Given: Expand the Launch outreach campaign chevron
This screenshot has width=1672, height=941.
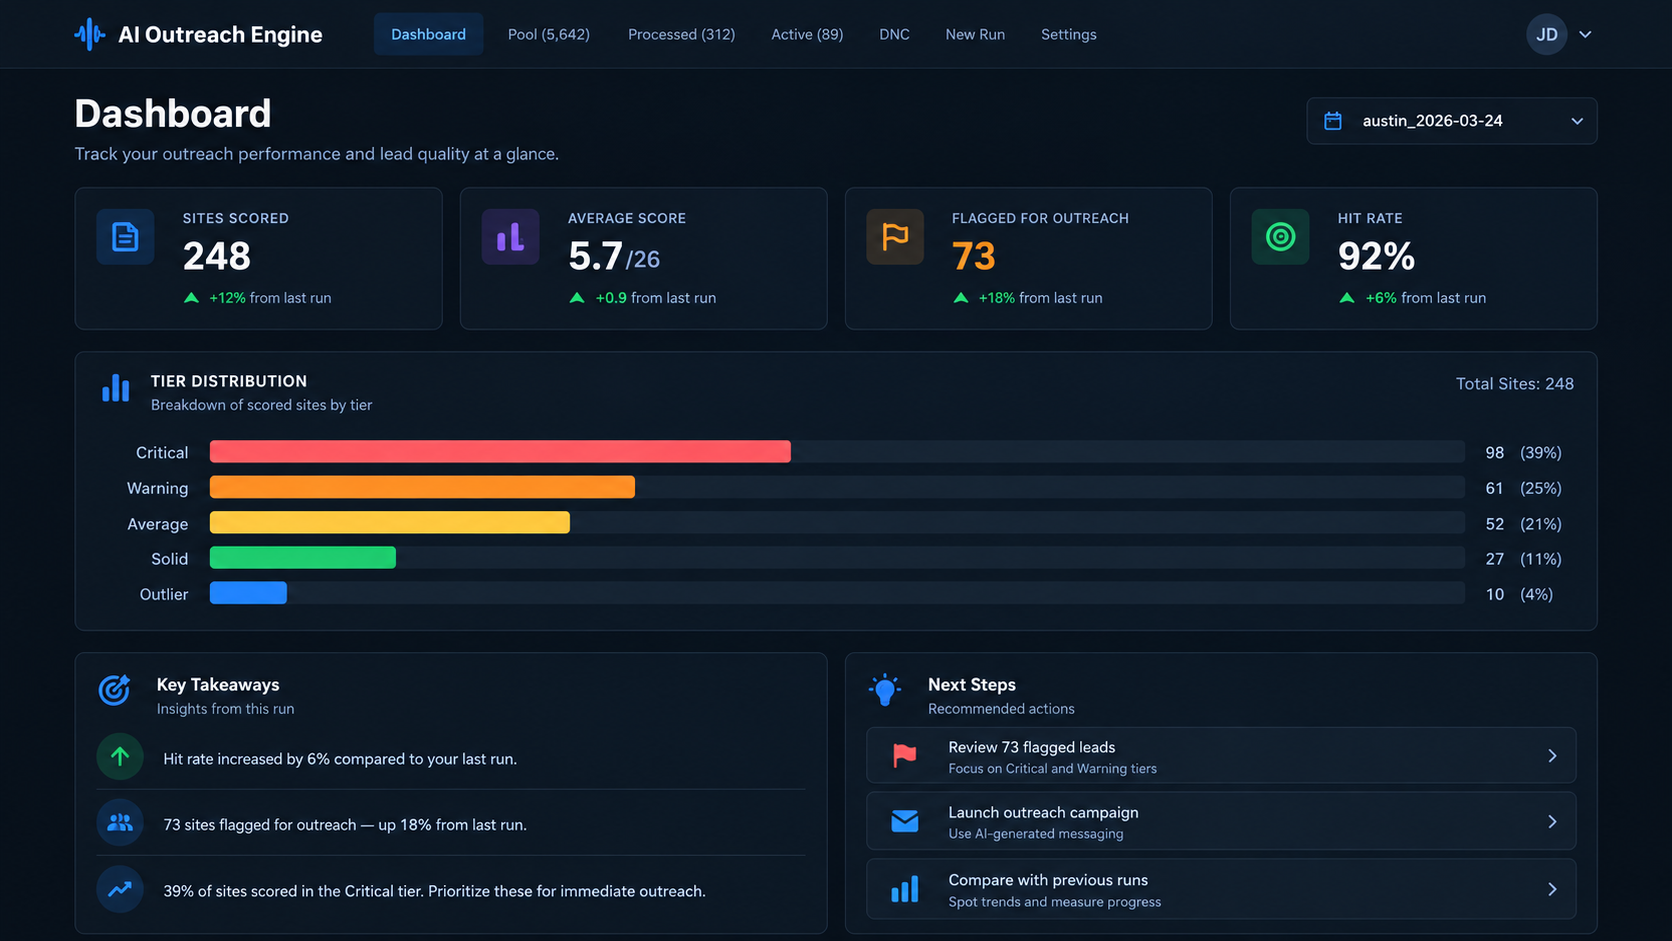Looking at the screenshot, I should point(1552,822).
